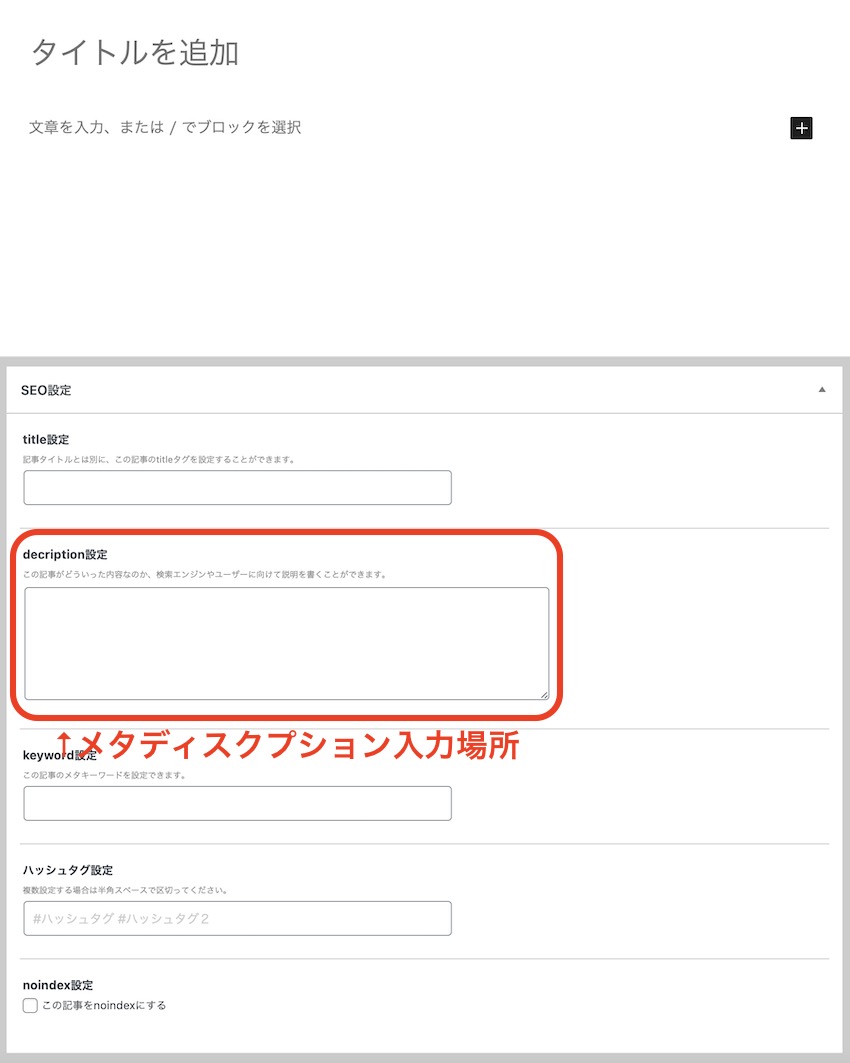Enable the この記事をnoindexにする checkbox

click(30, 1005)
